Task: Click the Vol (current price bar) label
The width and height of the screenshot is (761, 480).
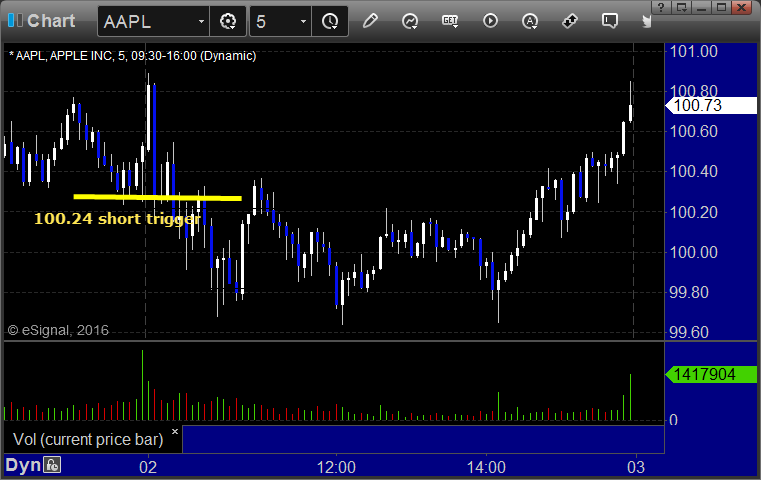Action: click(88, 439)
